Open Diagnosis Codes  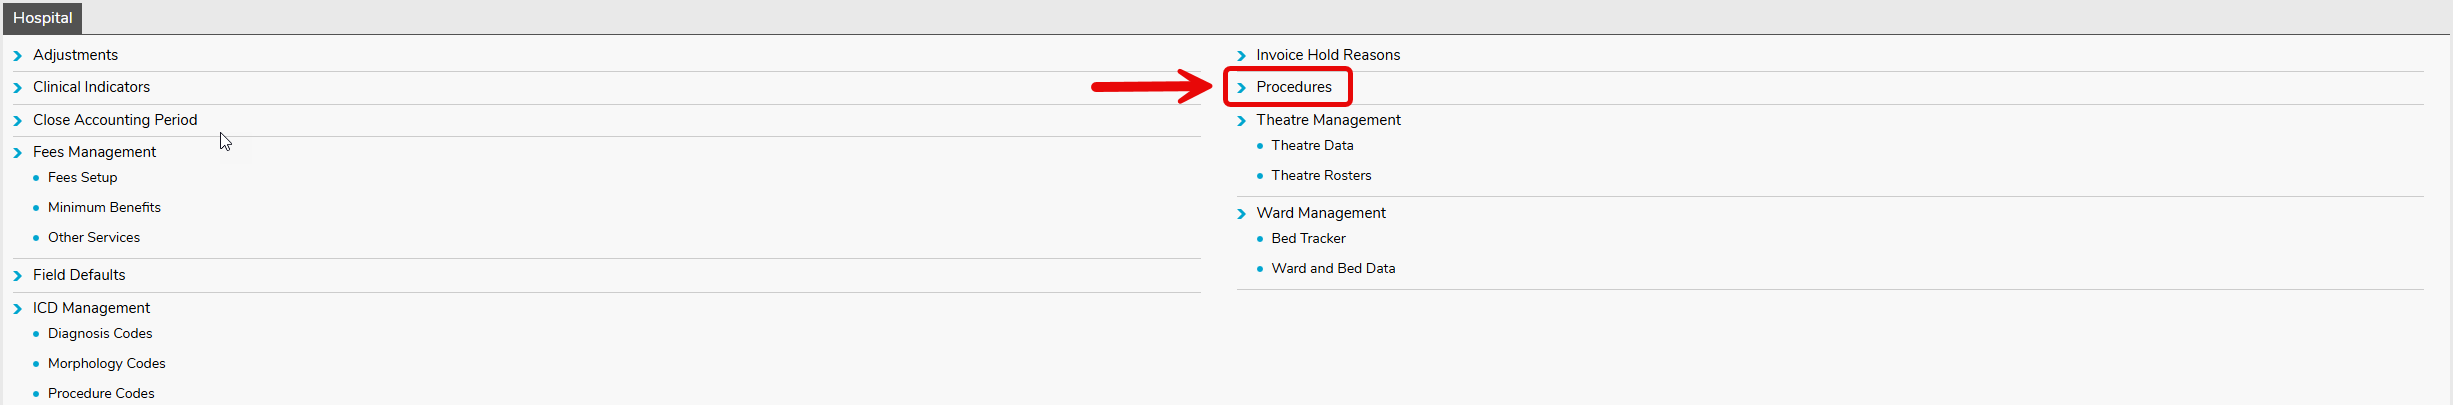pos(100,333)
